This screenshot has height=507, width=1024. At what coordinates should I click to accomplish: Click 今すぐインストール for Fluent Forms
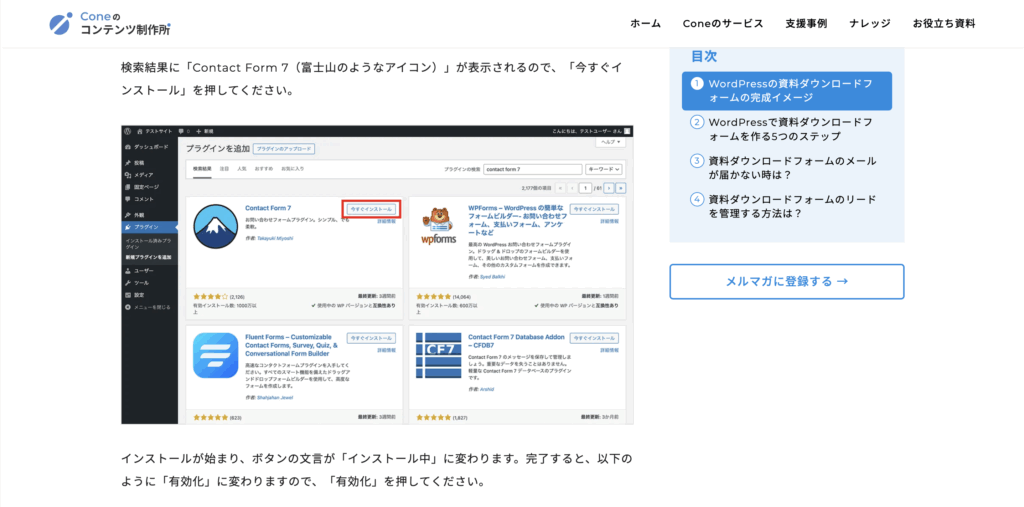tap(372, 338)
